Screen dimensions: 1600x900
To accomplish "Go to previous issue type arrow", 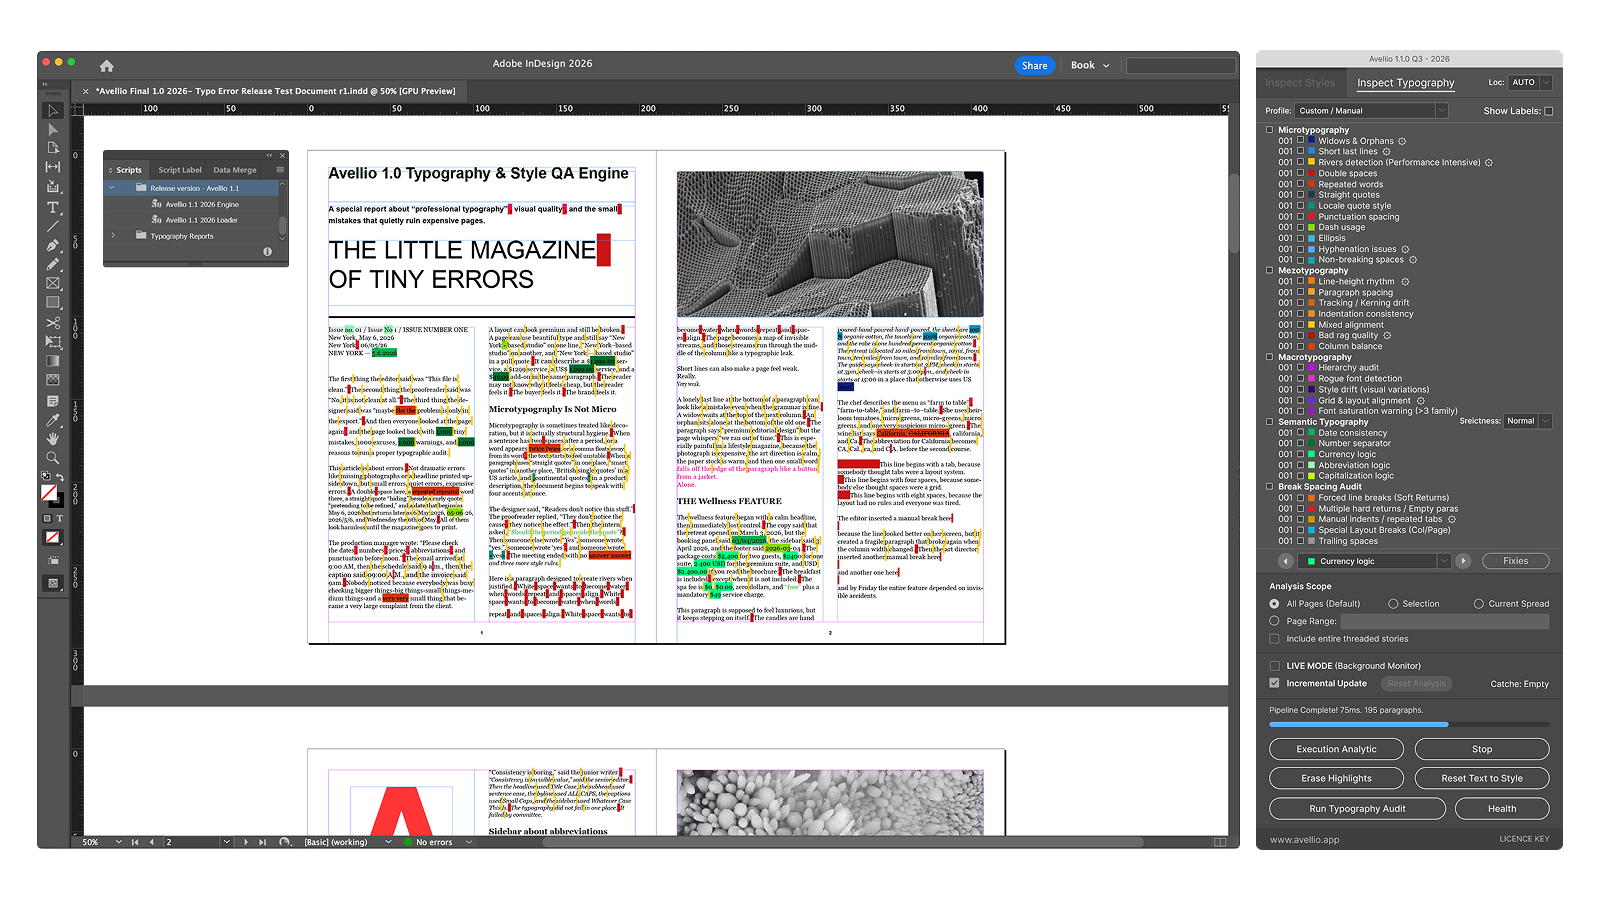I will coord(1286,561).
